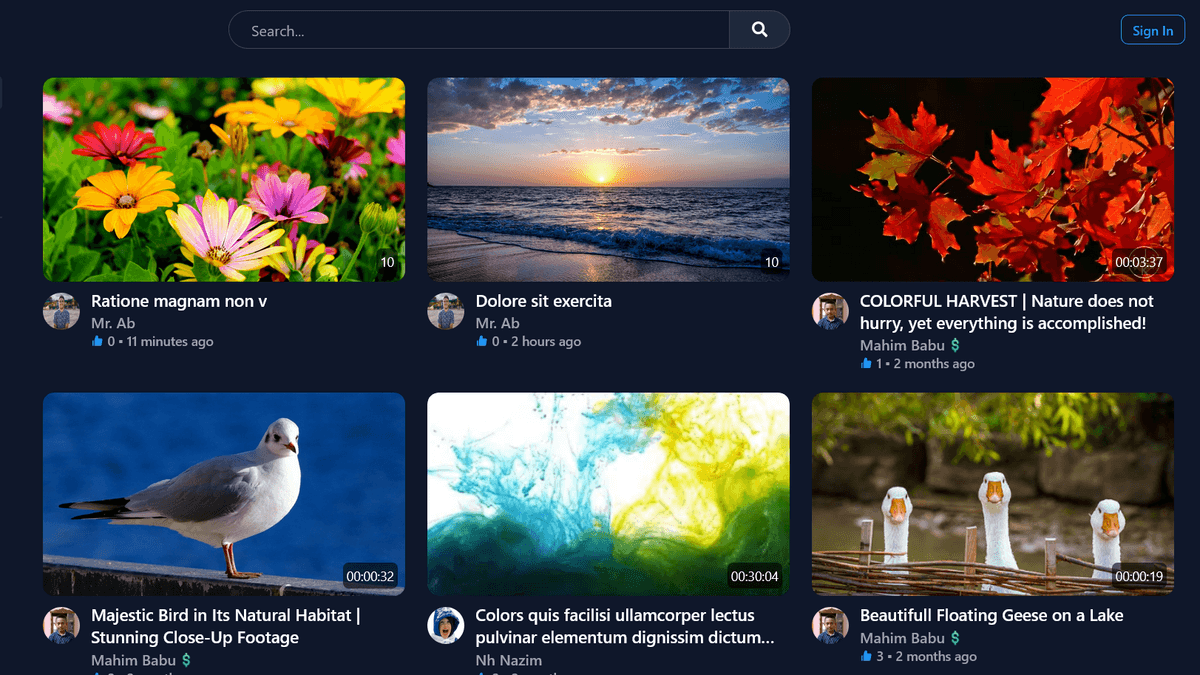Click the Sign In button
Image resolution: width=1200 pixels, height=675 pixels.
1153,30
